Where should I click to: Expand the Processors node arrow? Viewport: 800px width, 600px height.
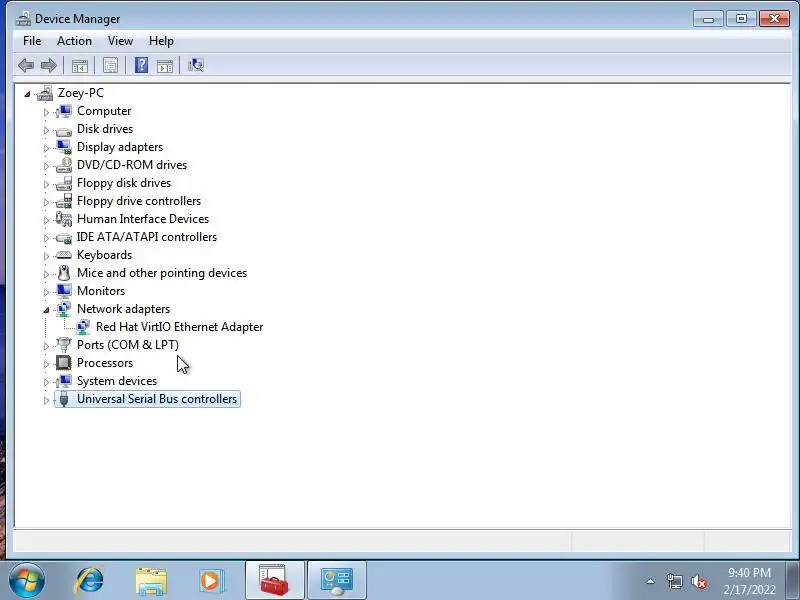(x=46, y=364)
